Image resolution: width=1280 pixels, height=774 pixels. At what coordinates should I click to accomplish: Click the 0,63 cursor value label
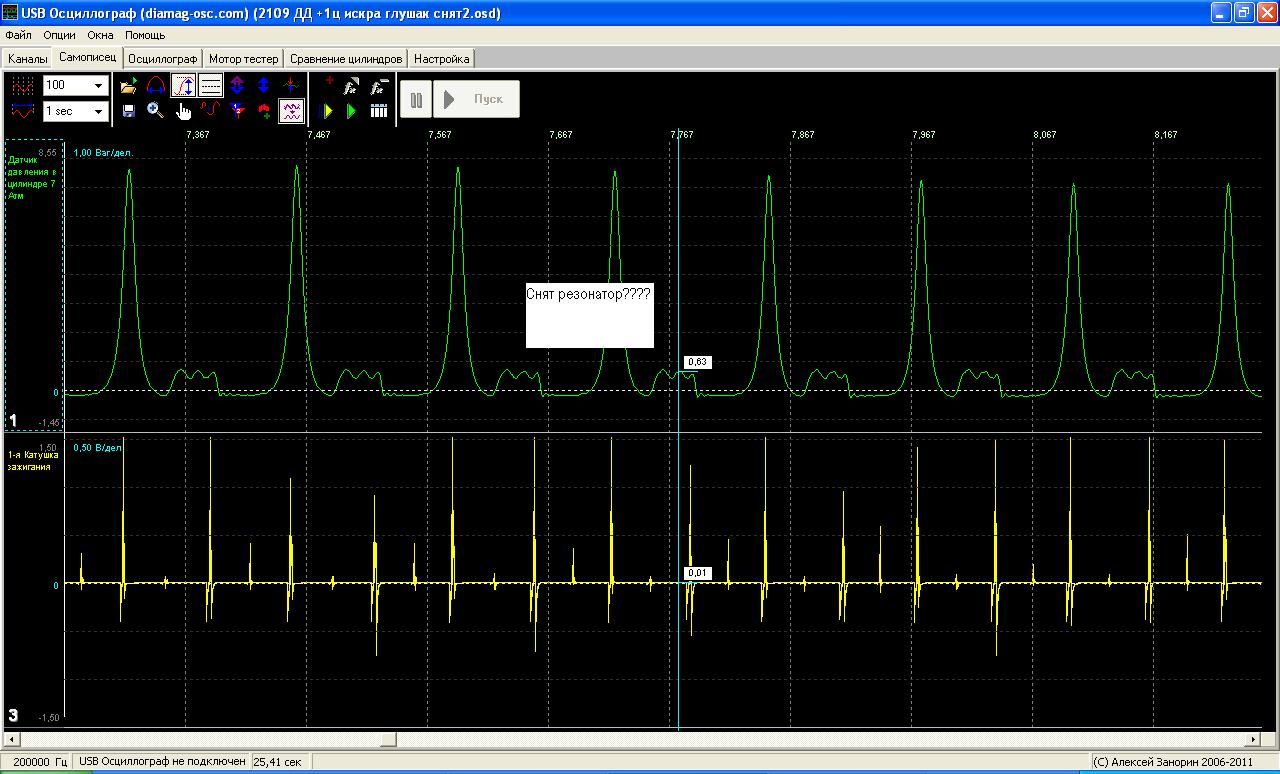(698, 362)
